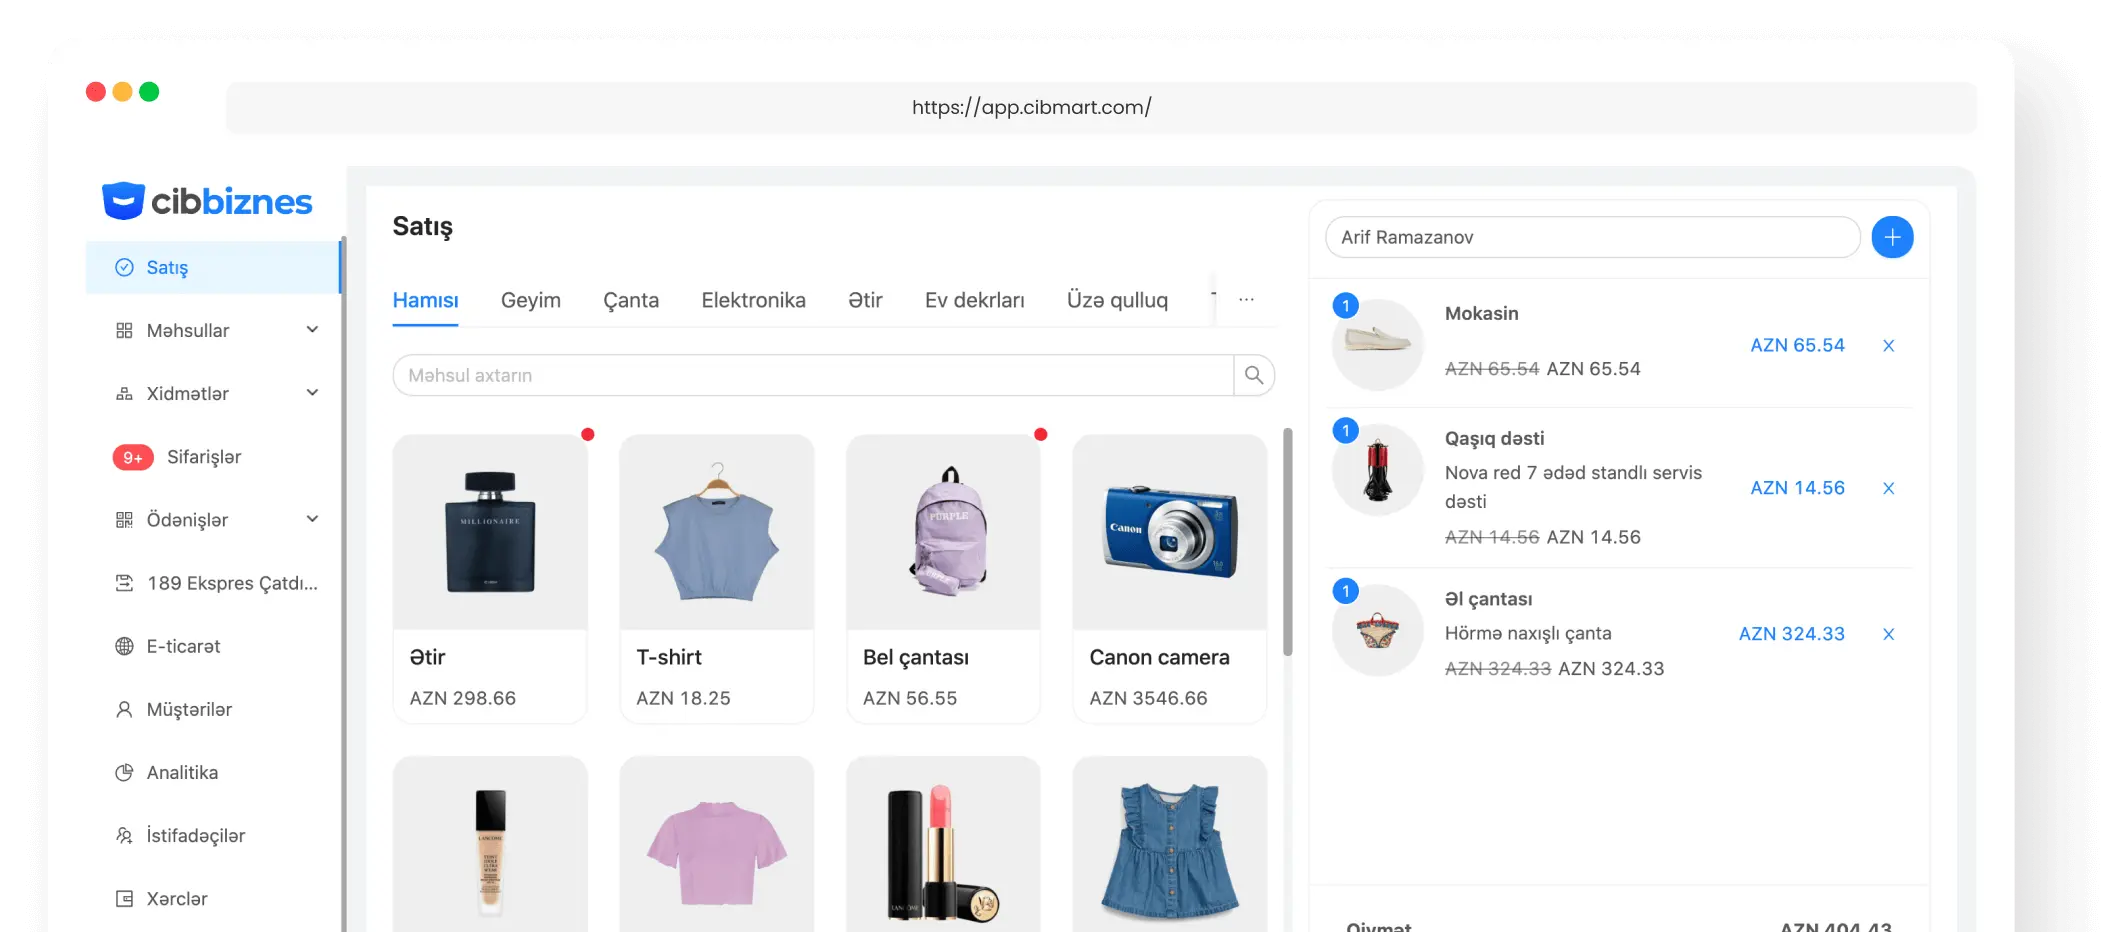Click the blue plus button beside customer field
The height and width of the screenshot is (932, 2127).
(x=1891, y=237)
